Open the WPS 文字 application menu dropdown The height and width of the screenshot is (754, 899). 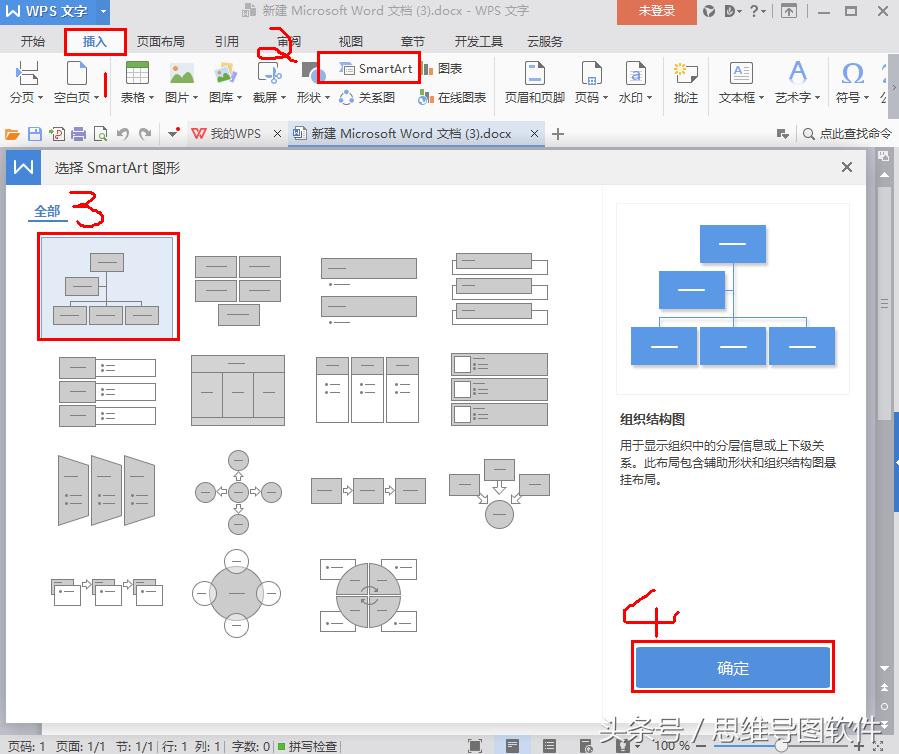pos(106,11)
